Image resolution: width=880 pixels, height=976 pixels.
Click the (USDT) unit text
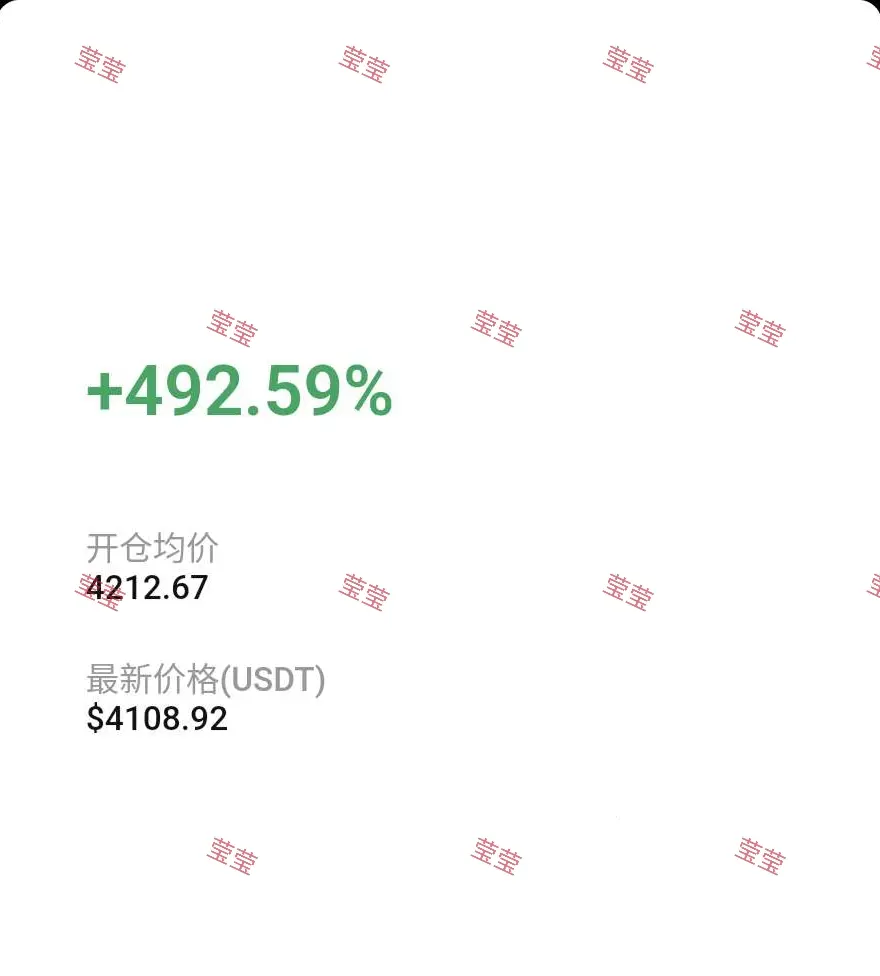[x=273, y=680]
